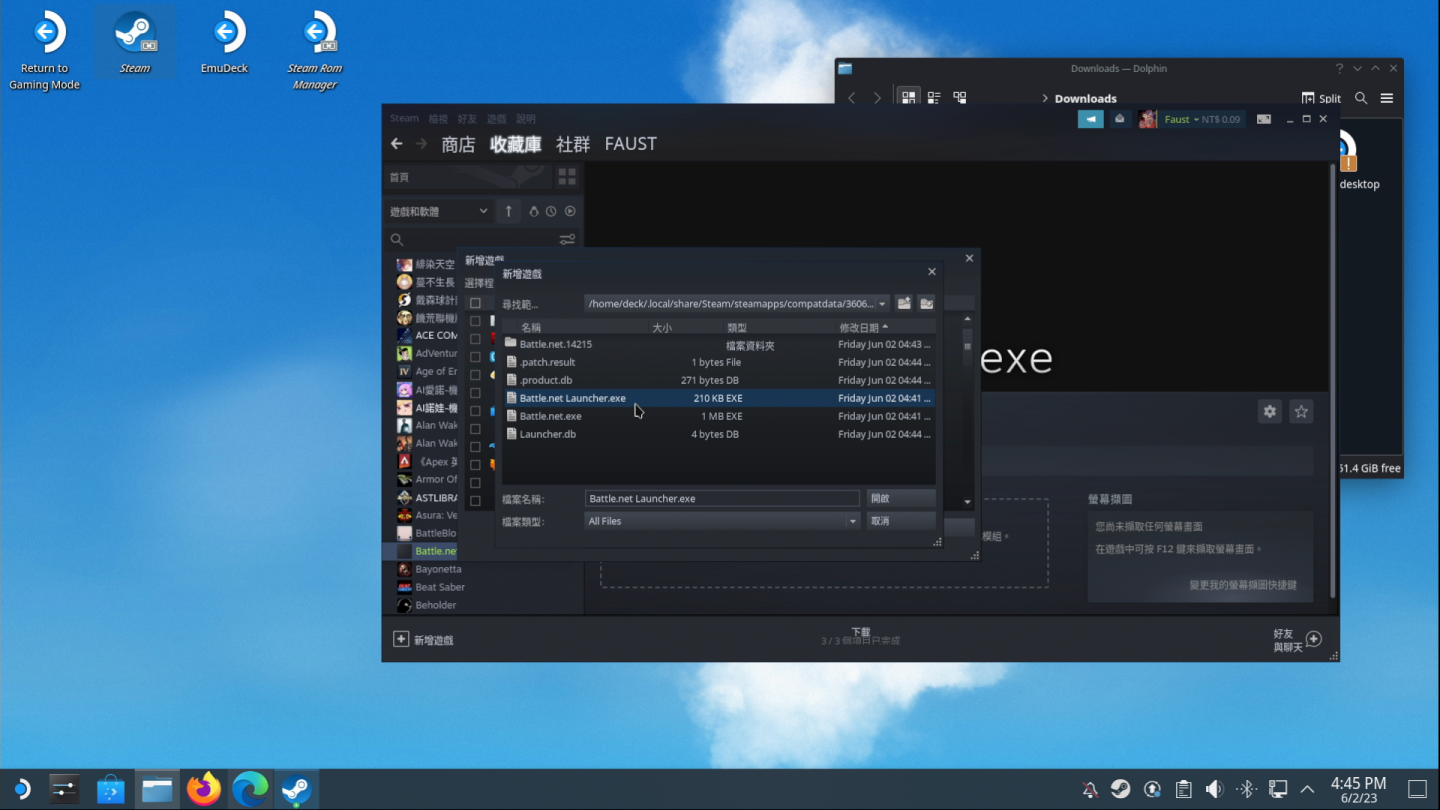Click chevron before Downloads breadcrumb
This screenshot has height=810, width=1440.
pos(1045,98)
